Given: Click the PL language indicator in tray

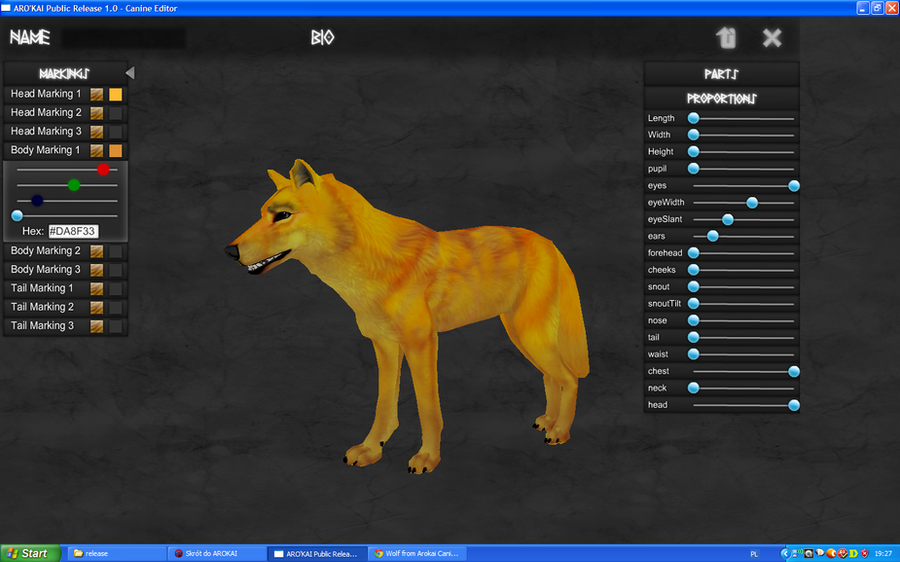Looking at the screenshot, I should (754, 554).
